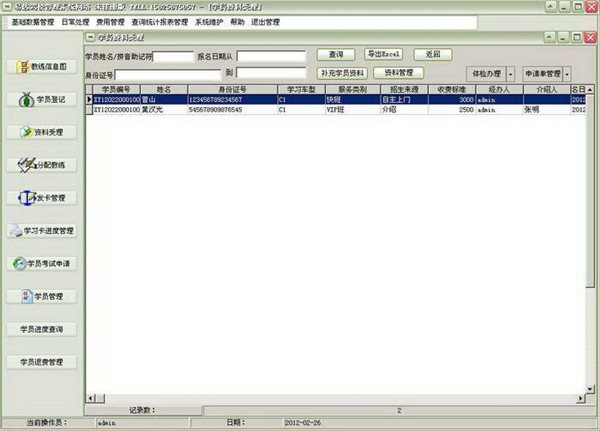Open the 费用管理 menu

point(111,22)
